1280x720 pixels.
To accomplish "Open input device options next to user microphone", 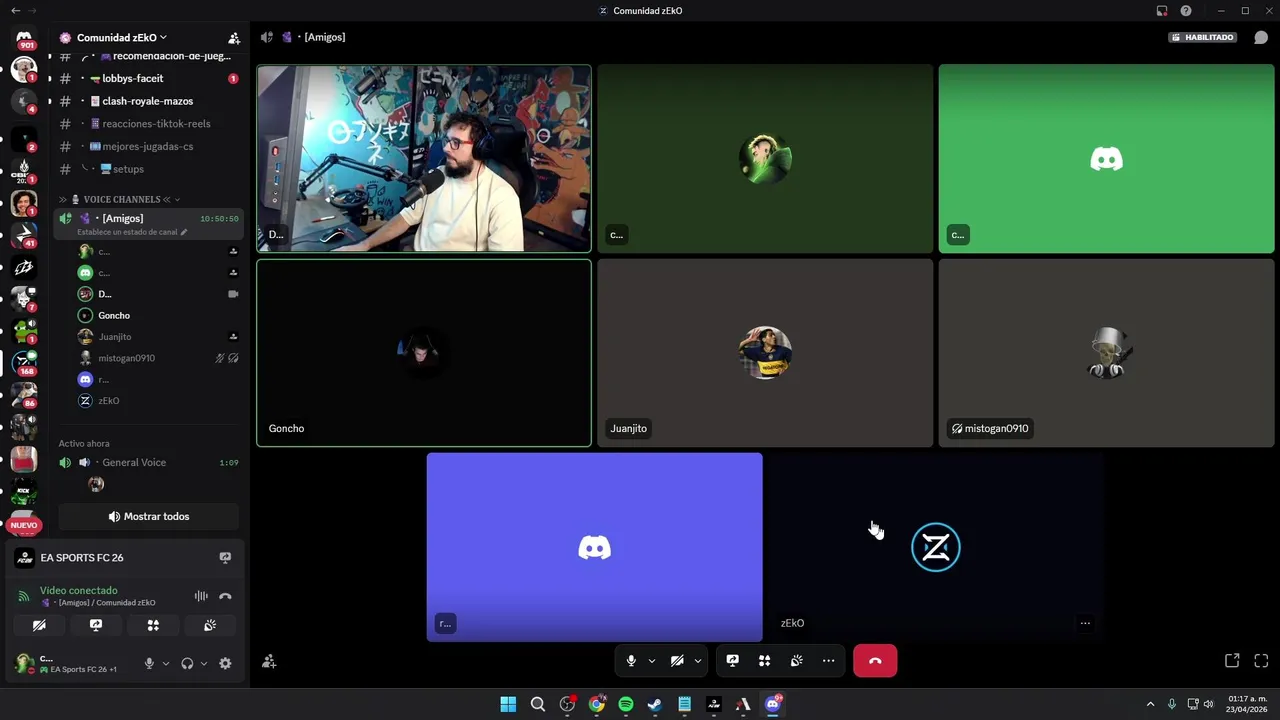I will [x=166, y=663].
